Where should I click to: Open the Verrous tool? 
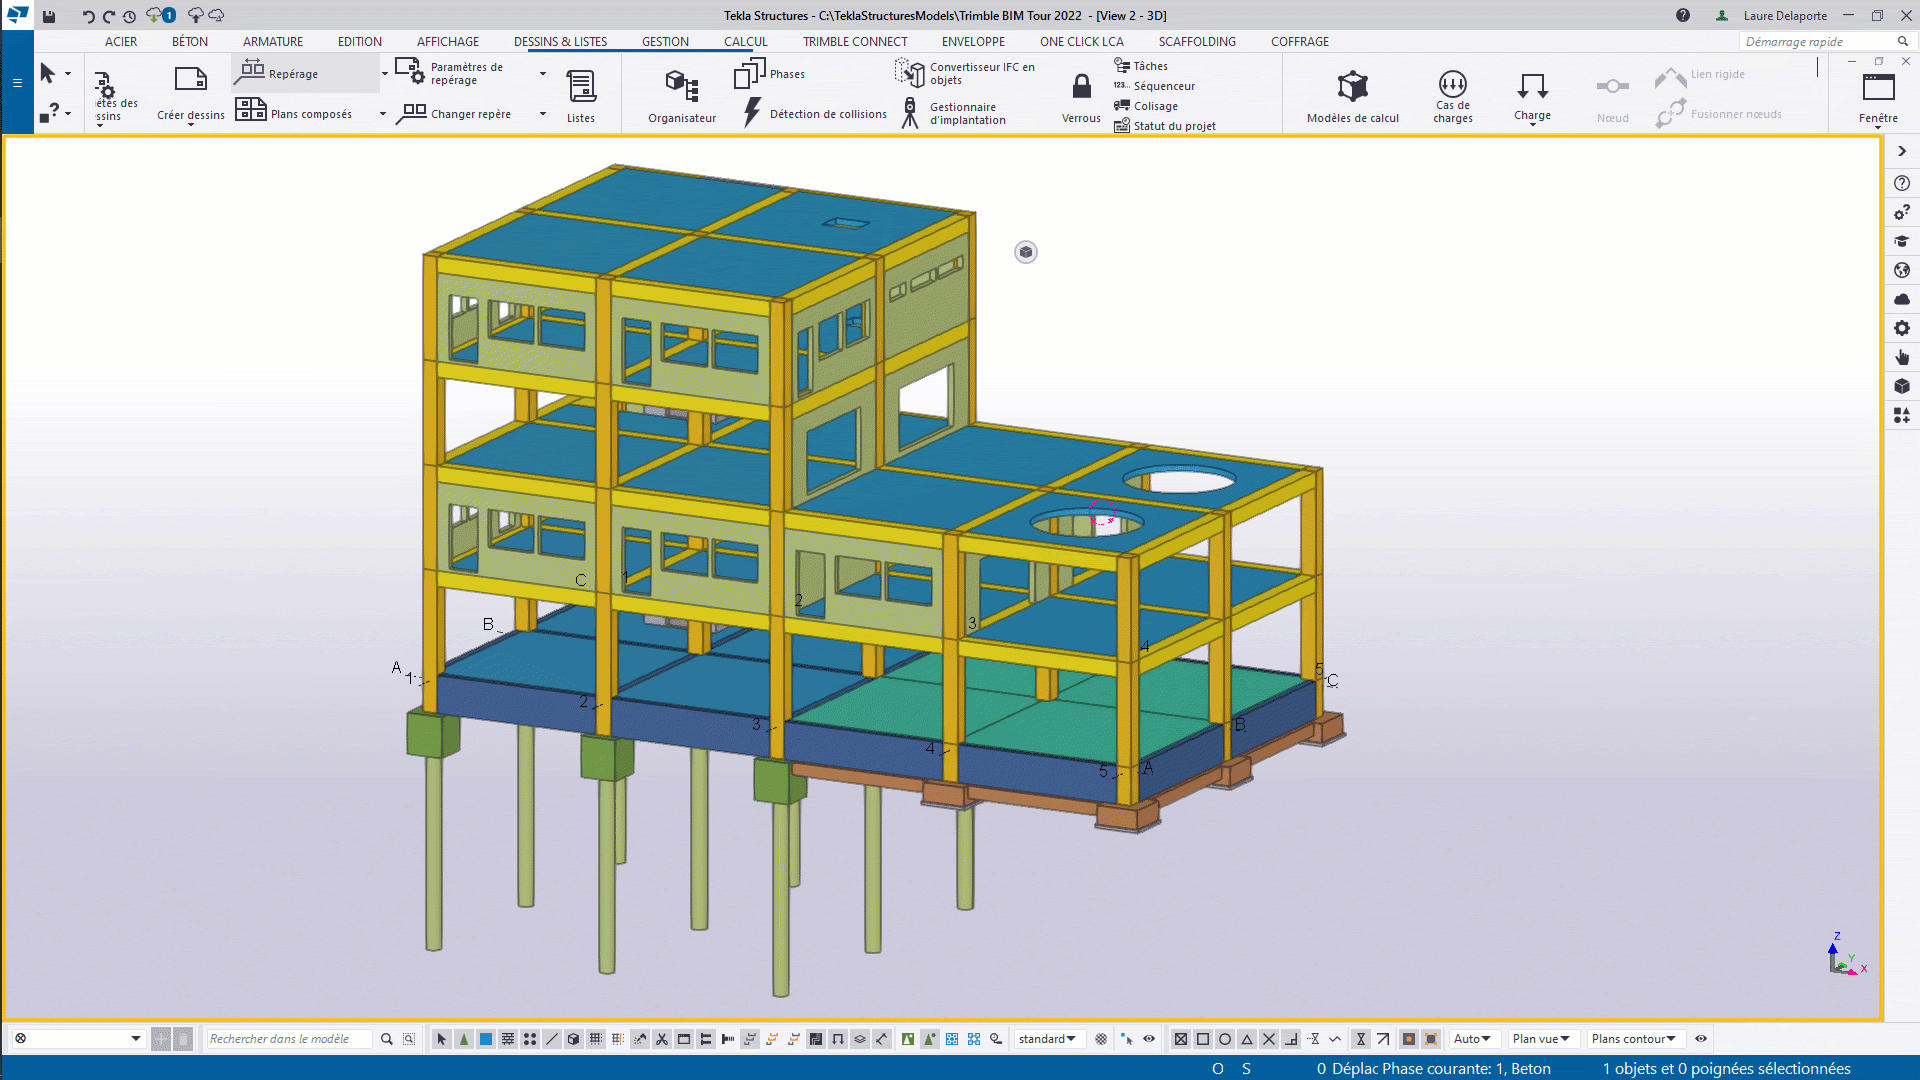click(x=1080, y=95)
